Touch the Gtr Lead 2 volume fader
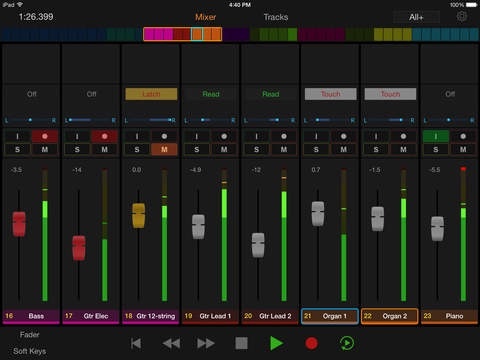Screen dimensions: 480x360 pos(258,245)
